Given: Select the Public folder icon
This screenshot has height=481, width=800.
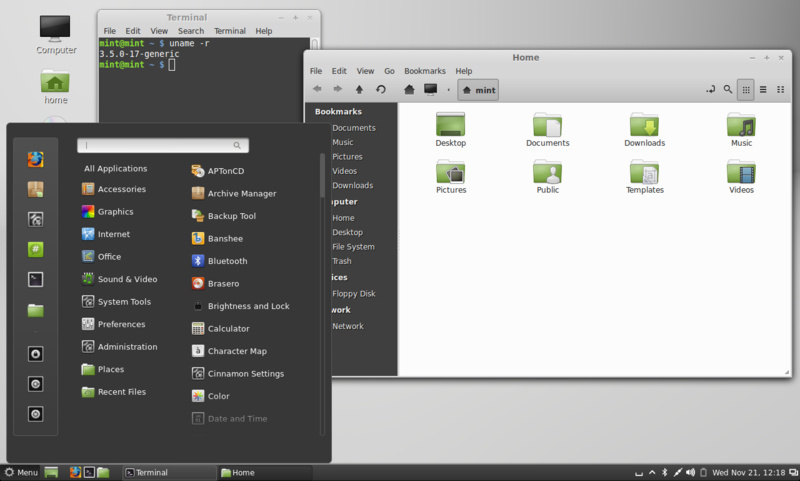Looking at the screenshot, I should (x=547, y=176).
